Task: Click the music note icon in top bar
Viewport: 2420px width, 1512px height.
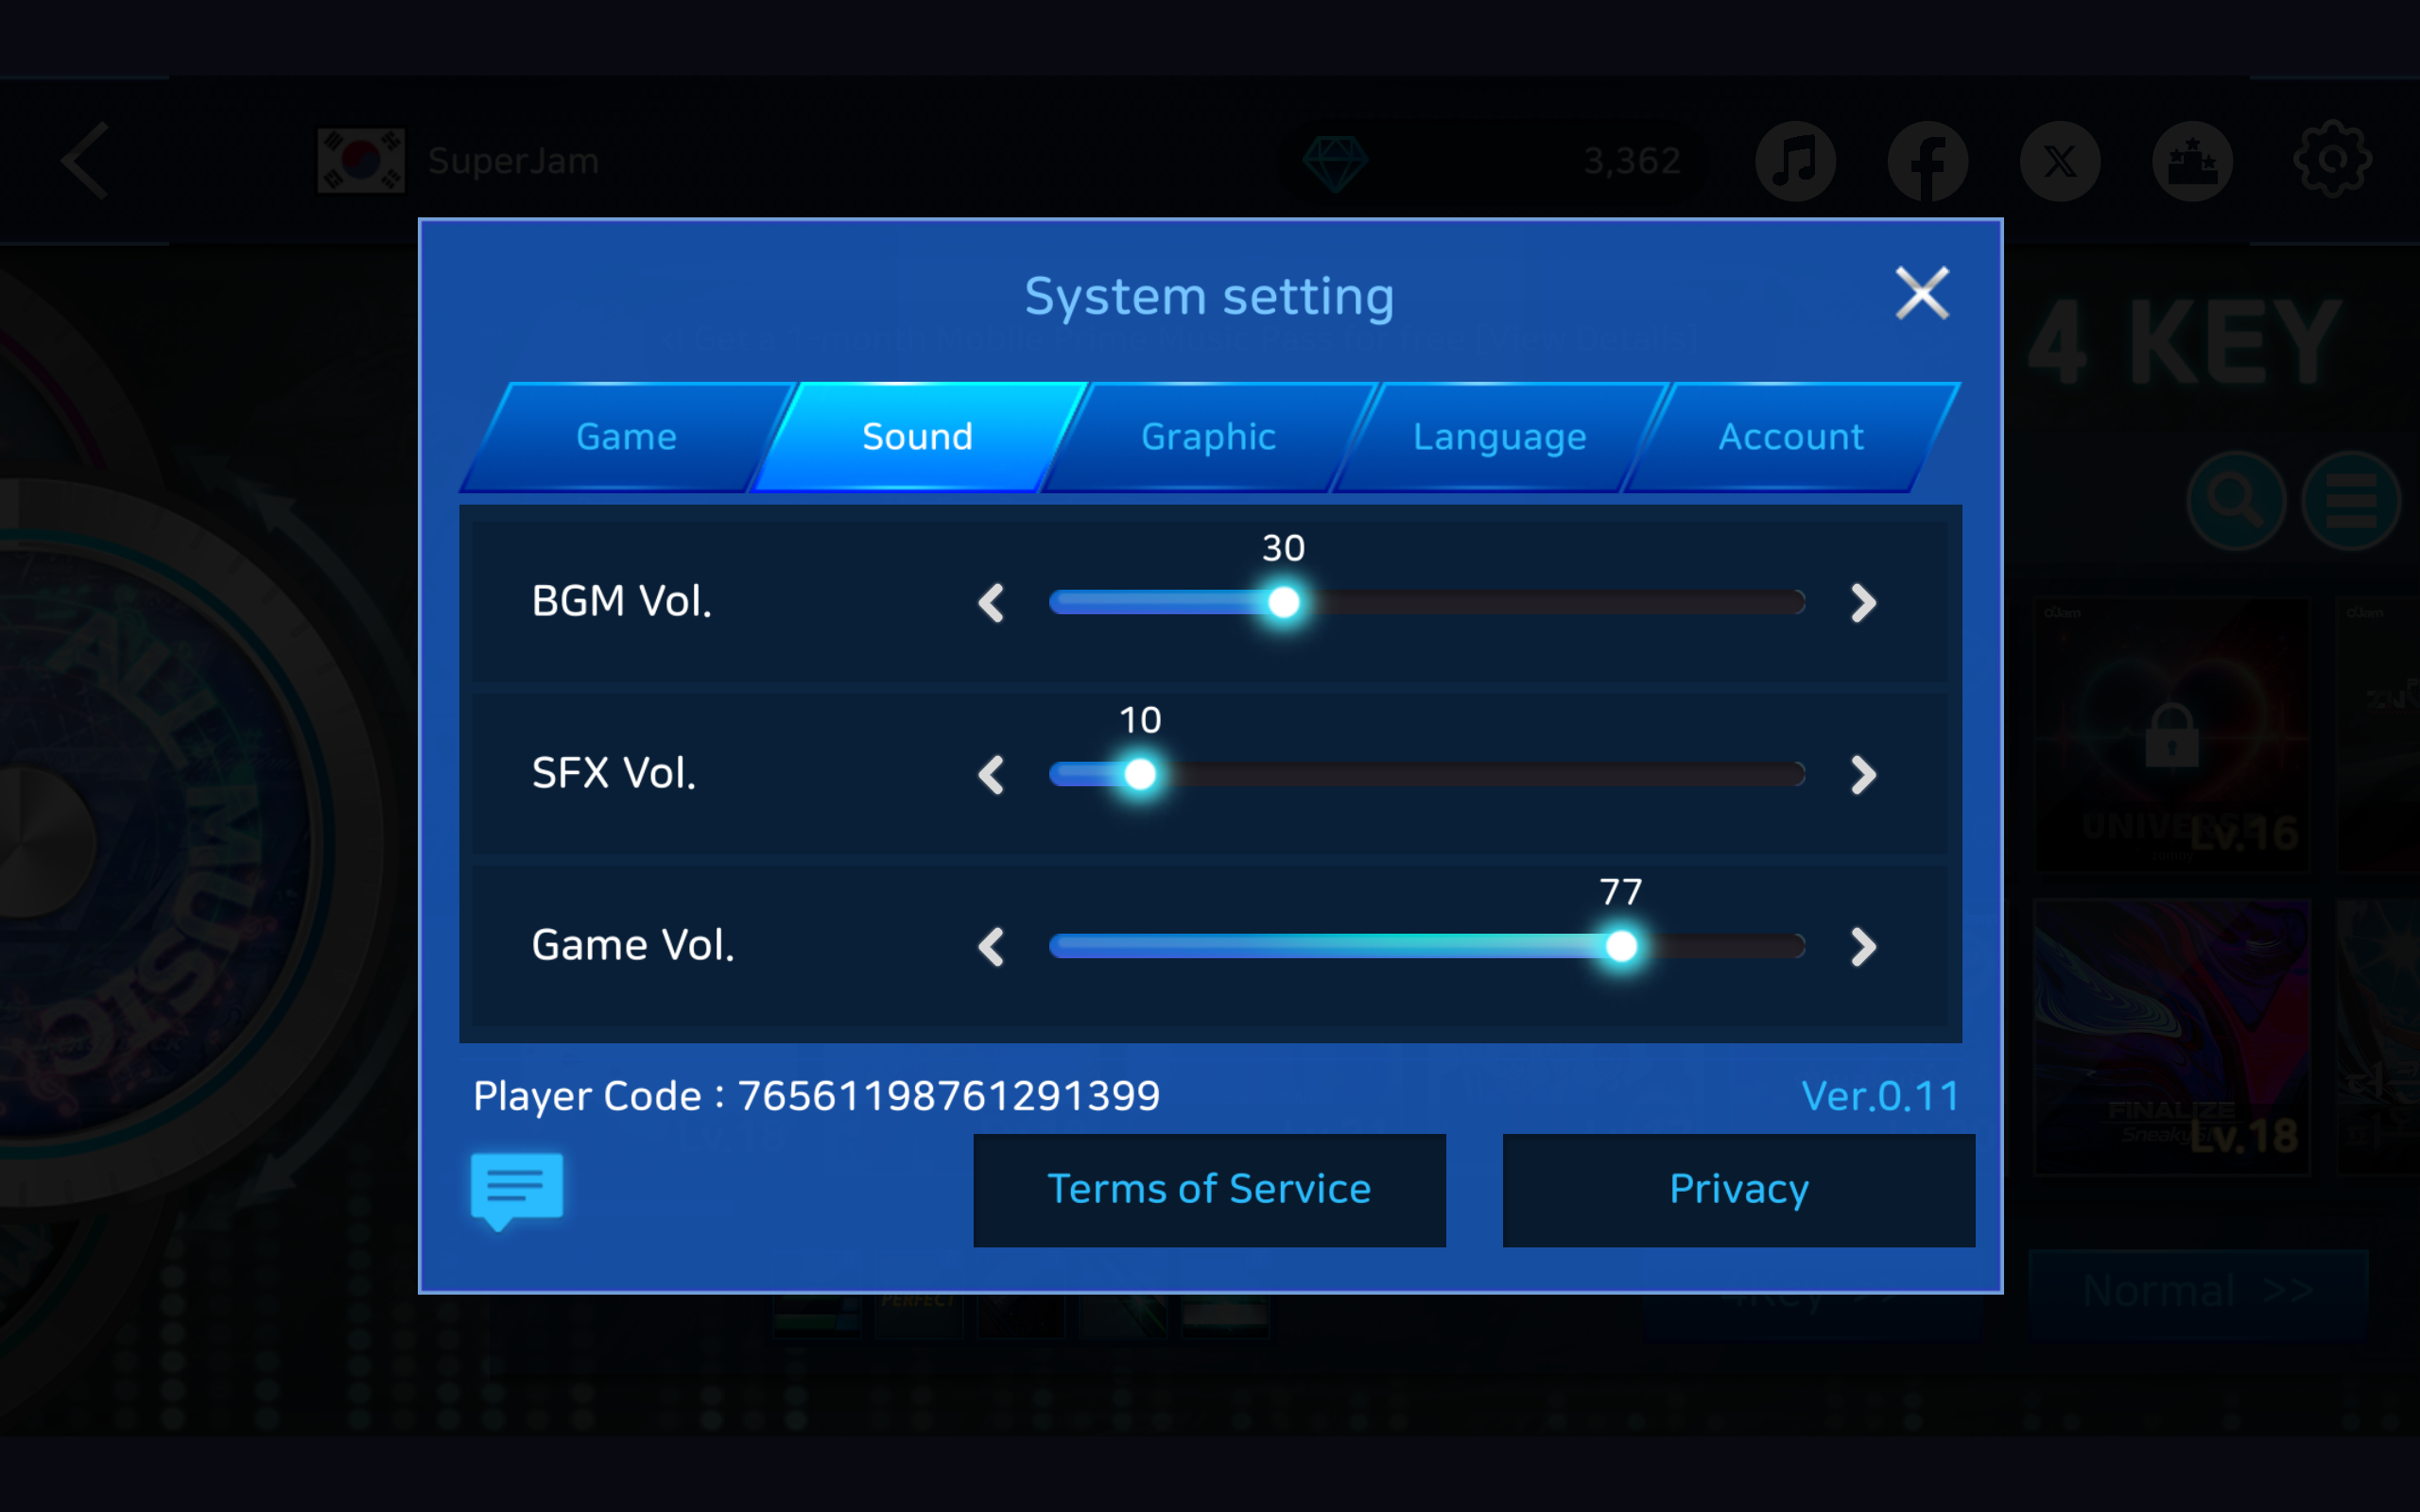Action: [x=1796, y=161]
